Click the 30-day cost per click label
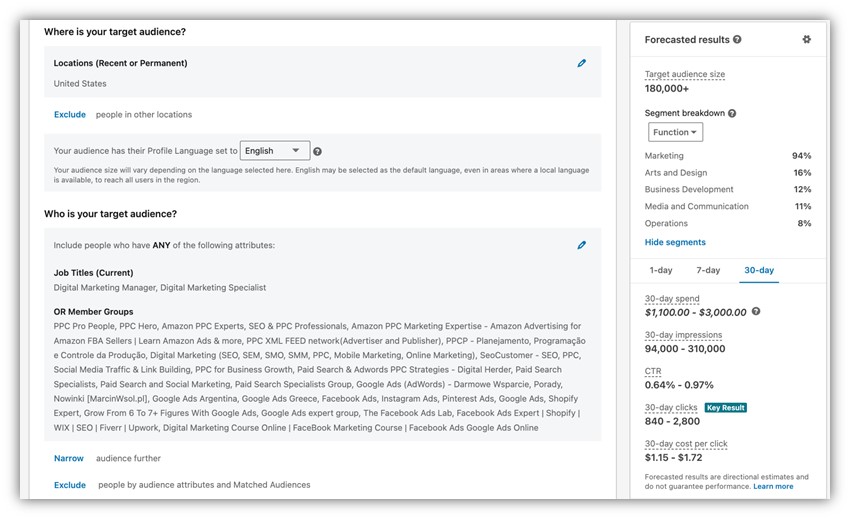 click(686, 443)
